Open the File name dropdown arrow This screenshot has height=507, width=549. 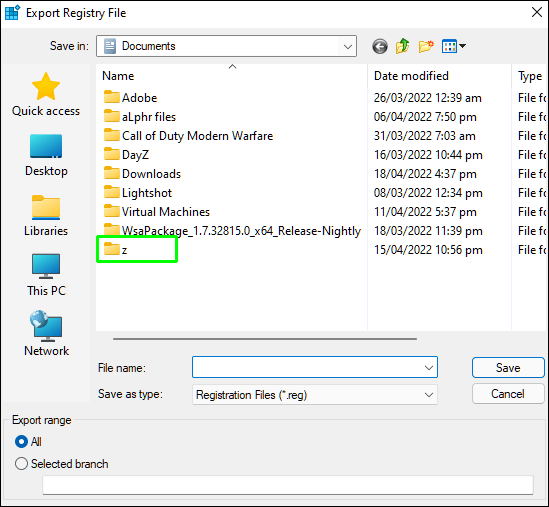(x=429, y=368)
